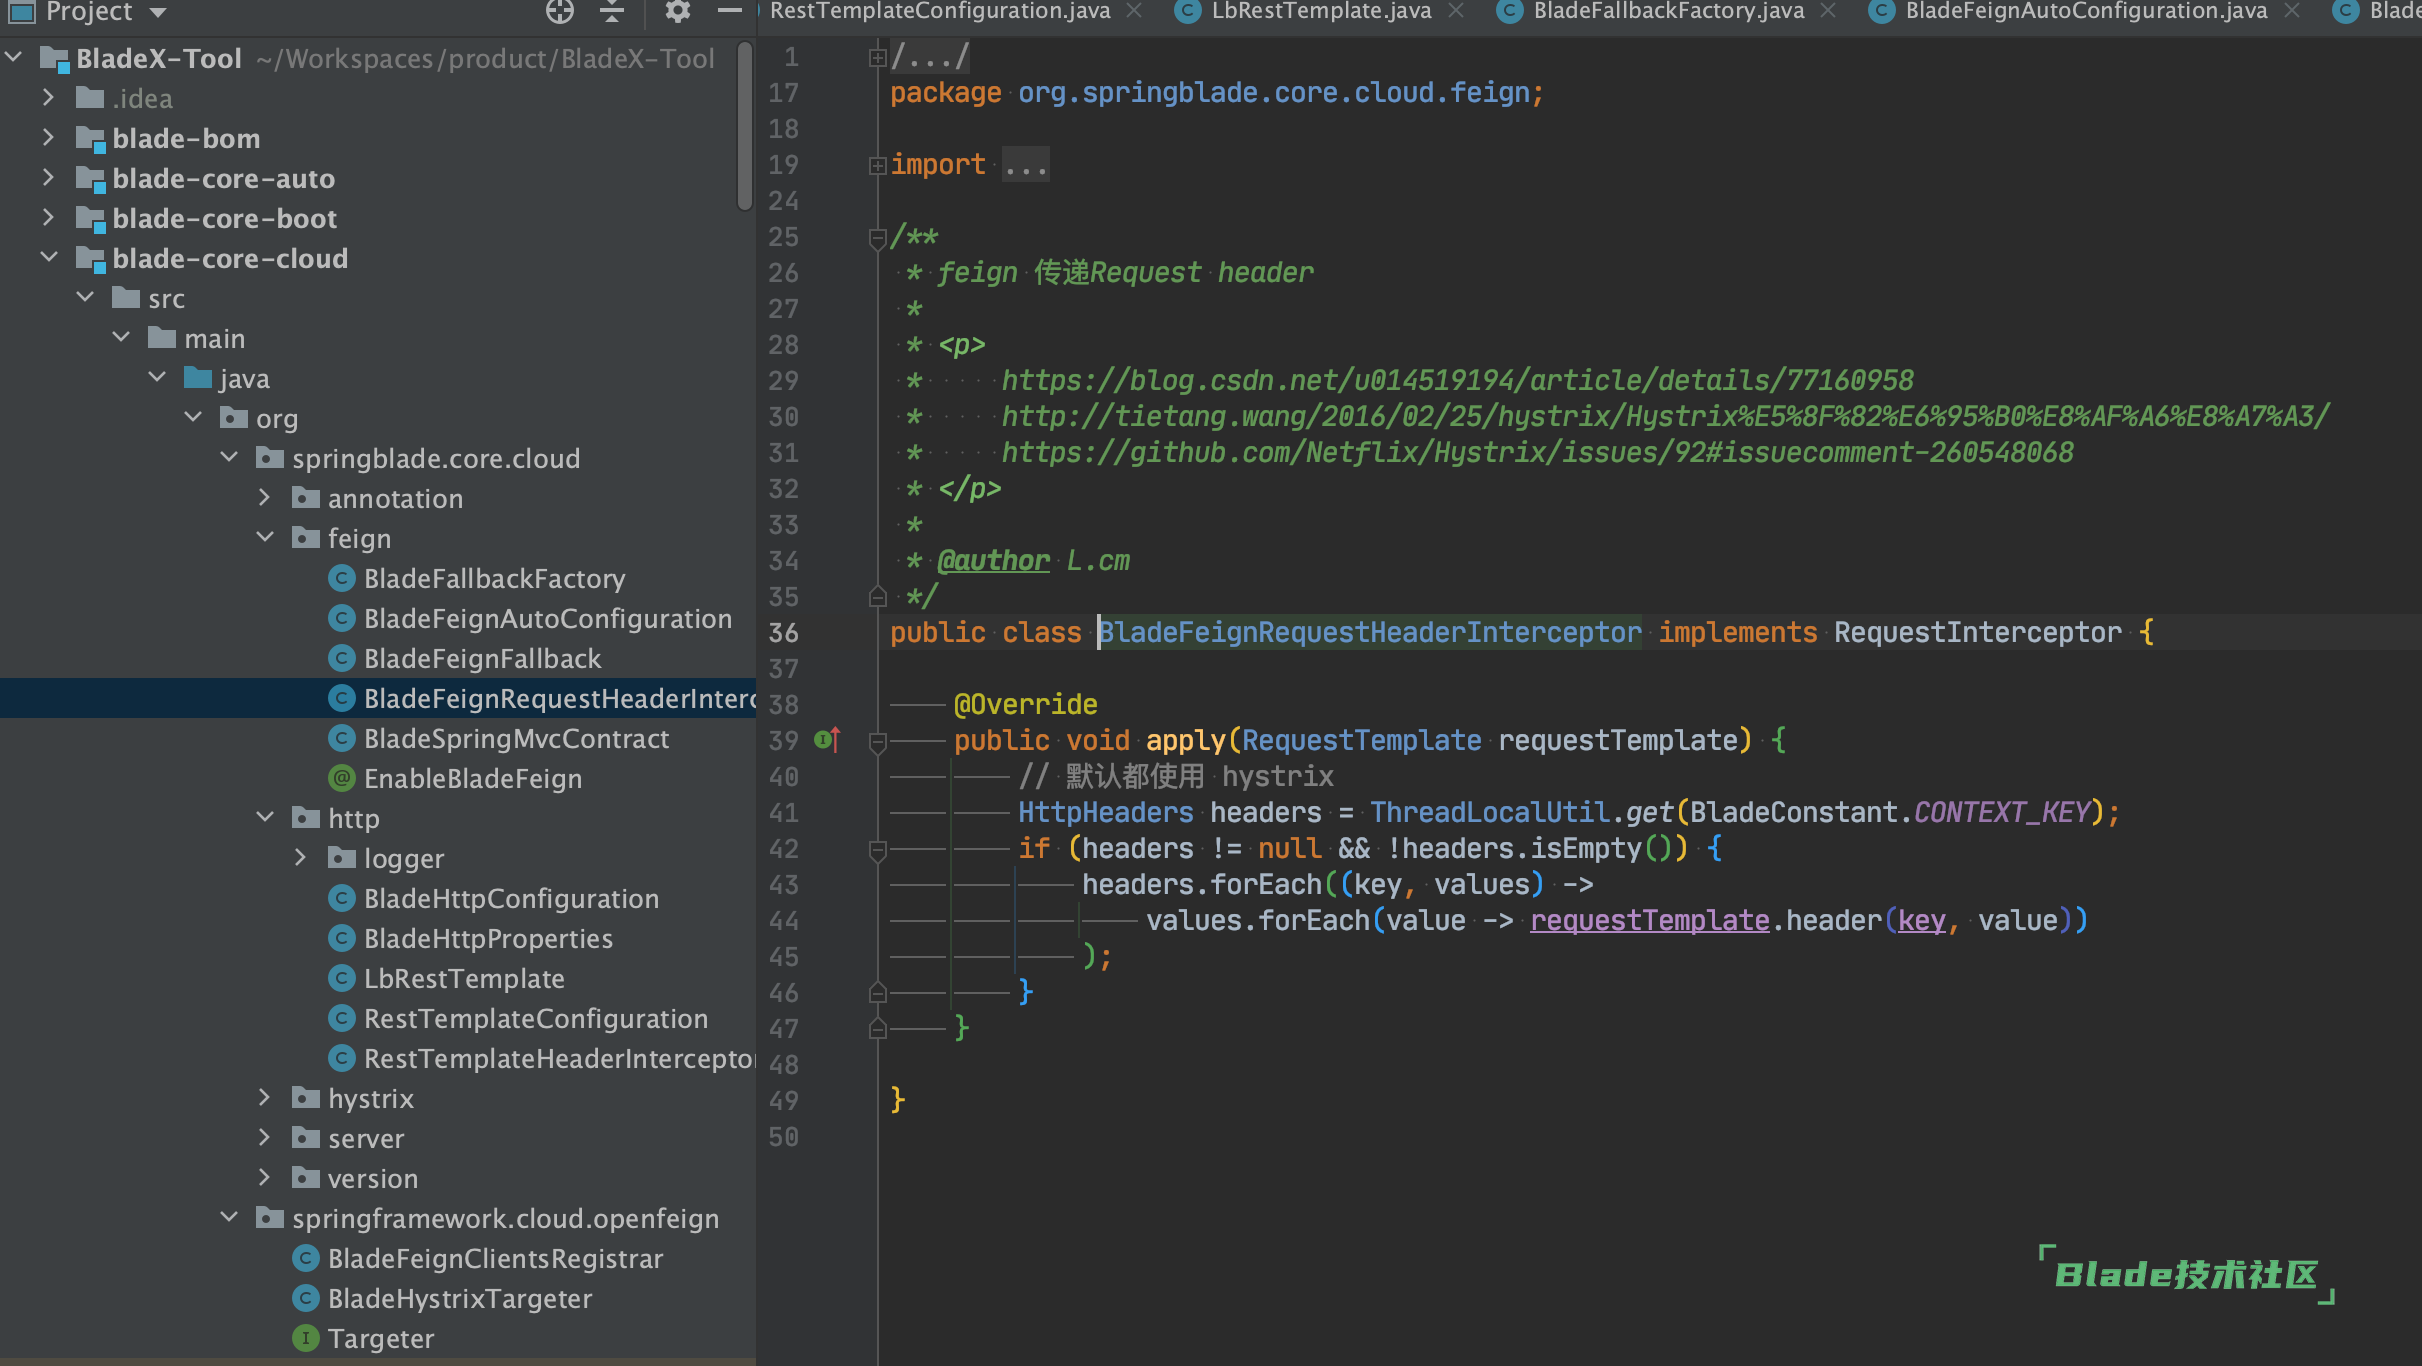Switch to BladeFallbackFactory.java tab
This screenshot has width=2422, height=1366.
pos(1669,11)
